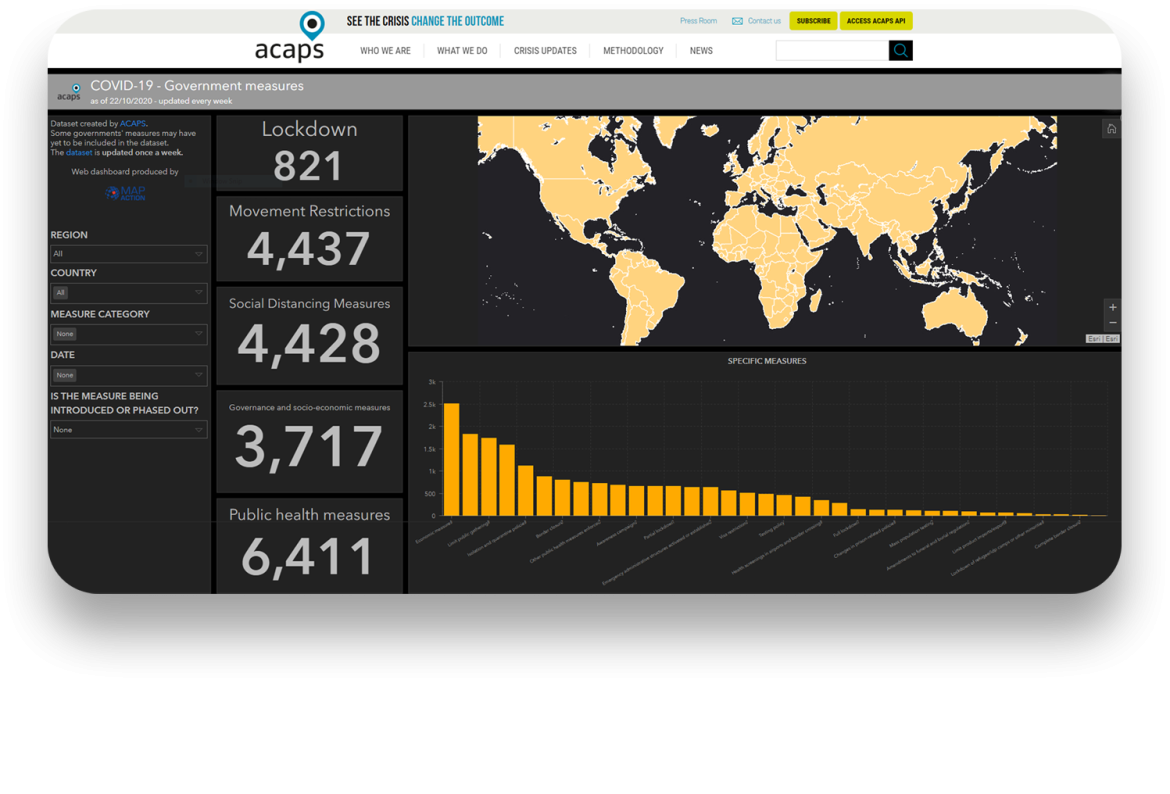Expand the REGION dropdown
The width and height of the screenshot is (1170, 794).
tap(129, 254)
